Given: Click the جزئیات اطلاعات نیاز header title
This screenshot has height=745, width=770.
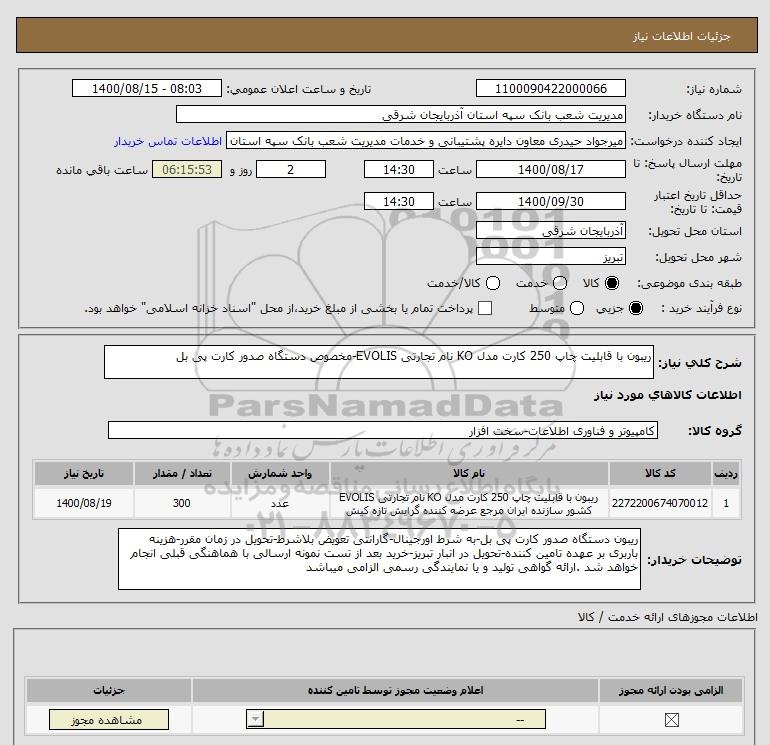Looking at the screenshot, I should pos(682,36).
